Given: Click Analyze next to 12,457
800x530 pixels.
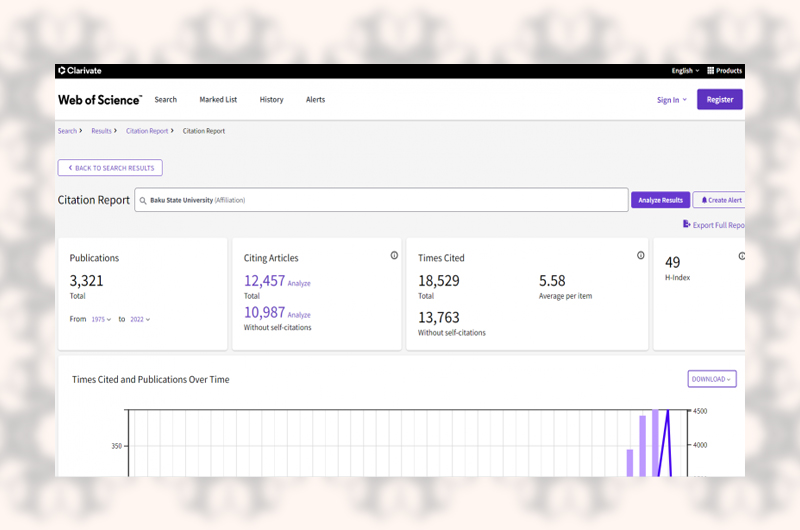Looking at the screenshot, I should [x=299, y=283].
